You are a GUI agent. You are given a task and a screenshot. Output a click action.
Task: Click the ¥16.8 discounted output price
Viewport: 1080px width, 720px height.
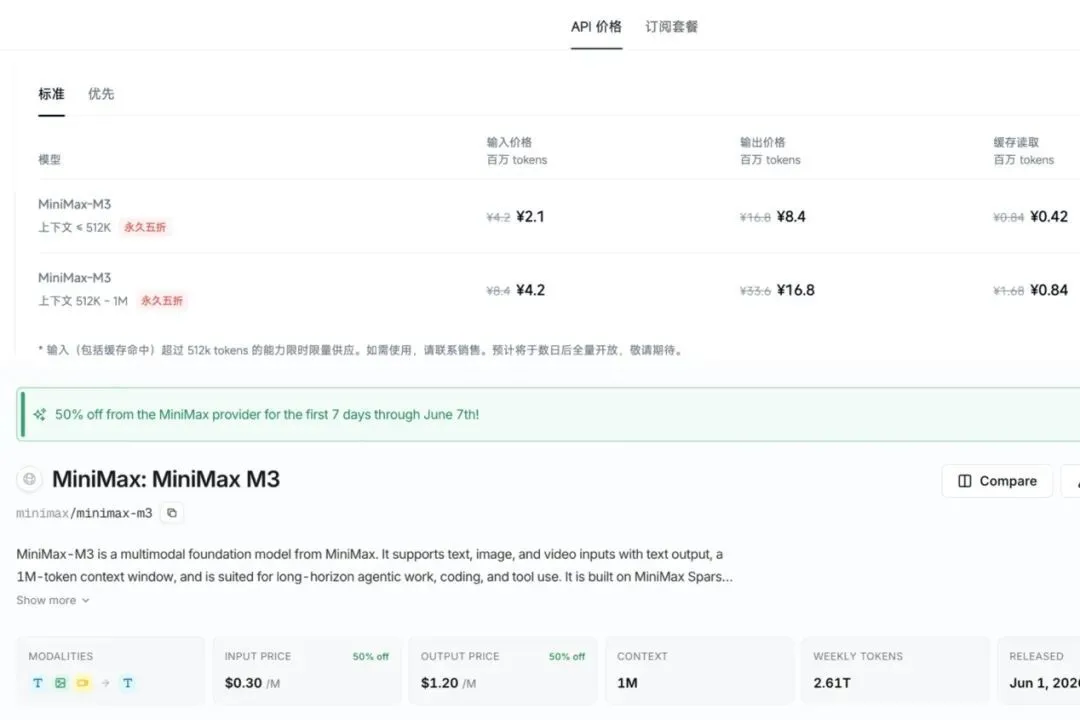pos(796,290)
